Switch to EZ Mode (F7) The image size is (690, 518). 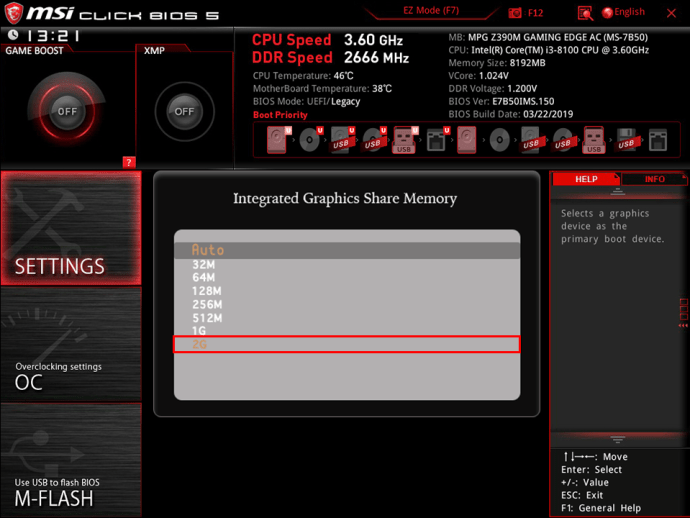[431, 11]
